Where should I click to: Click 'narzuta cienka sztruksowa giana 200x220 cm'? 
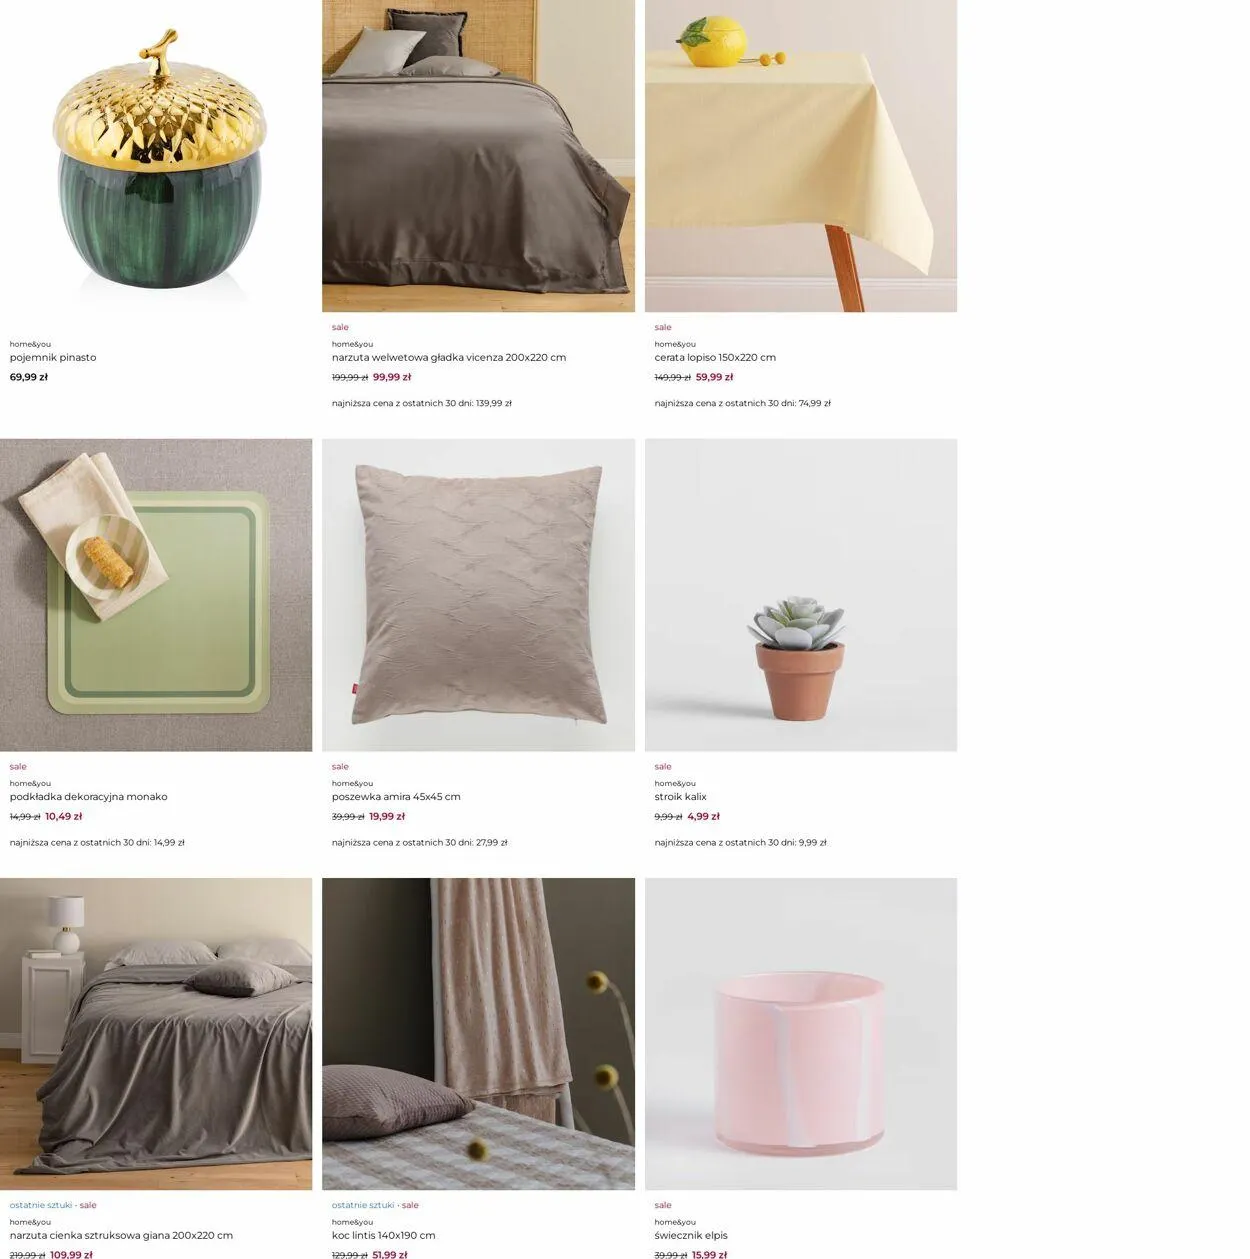(121, 1235)
